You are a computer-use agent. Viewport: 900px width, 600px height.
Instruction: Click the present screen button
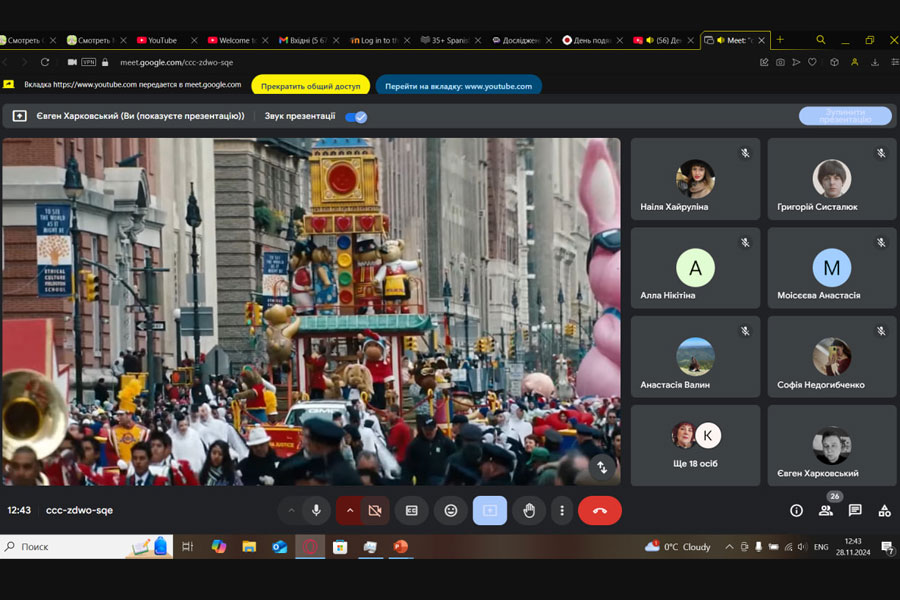490,510
